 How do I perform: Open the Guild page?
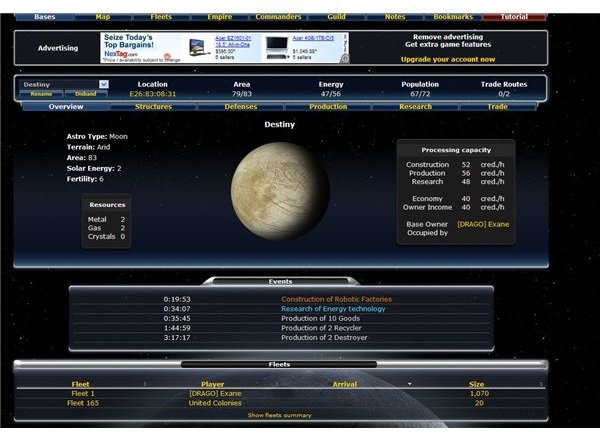click(336, 17)
